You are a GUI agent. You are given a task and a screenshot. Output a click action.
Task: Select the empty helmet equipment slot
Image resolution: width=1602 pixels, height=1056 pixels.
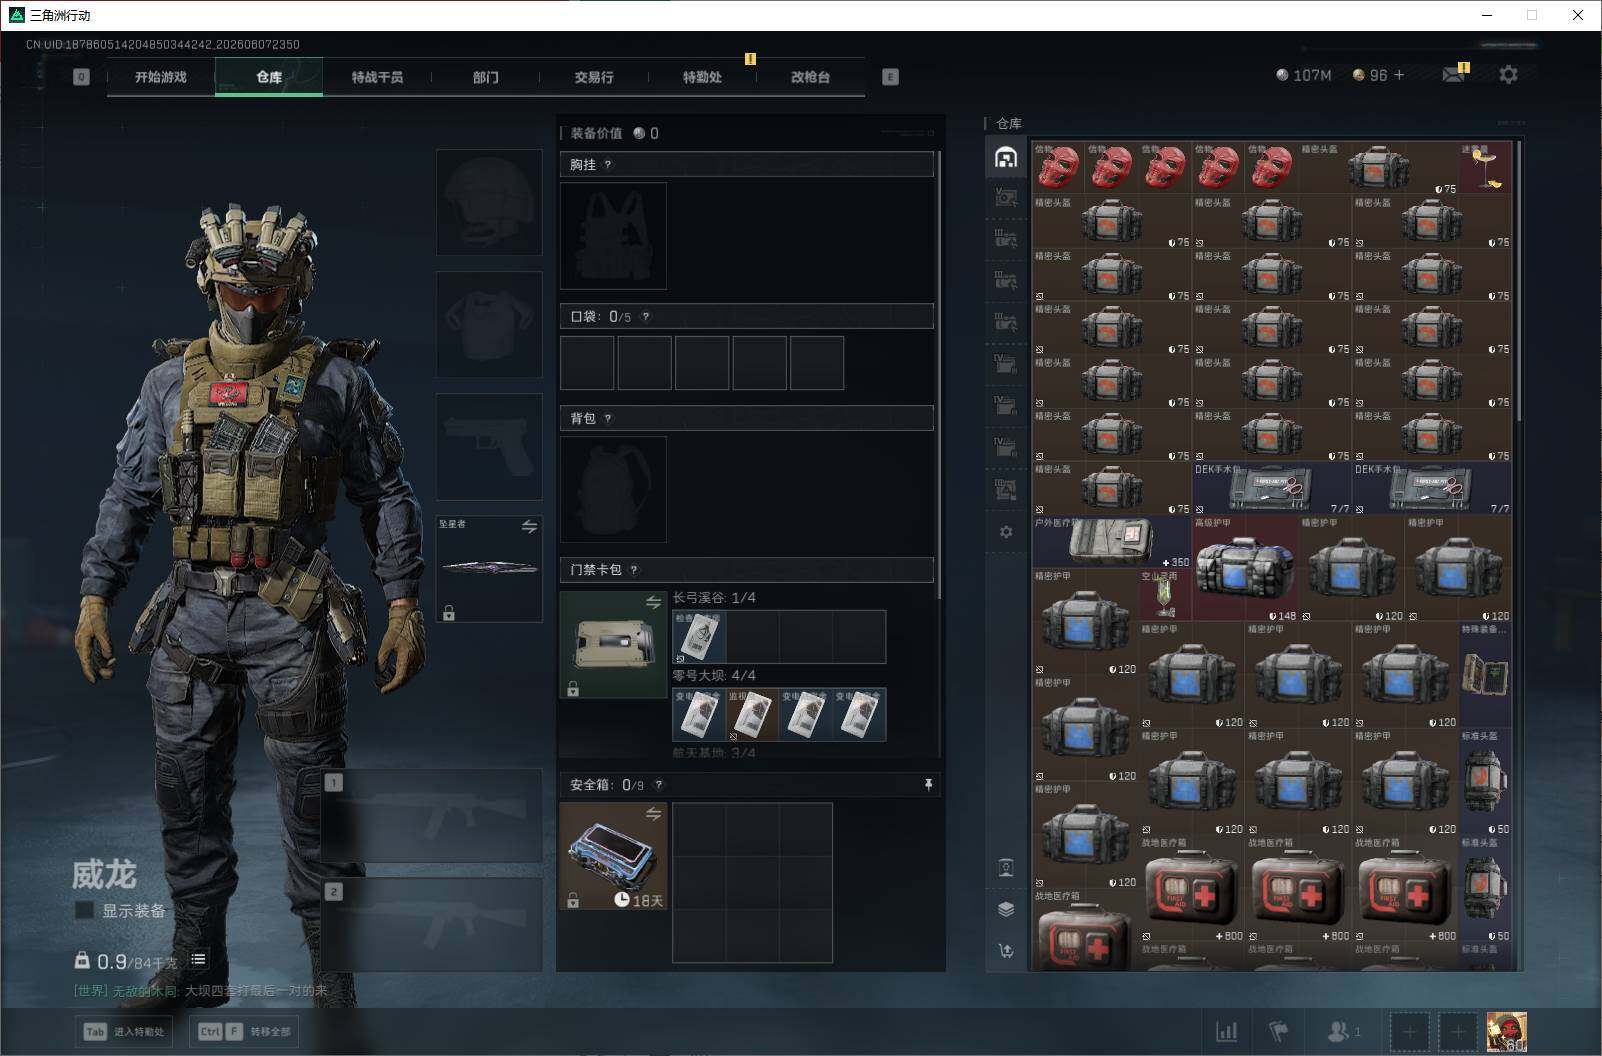(x=489, y=203)
